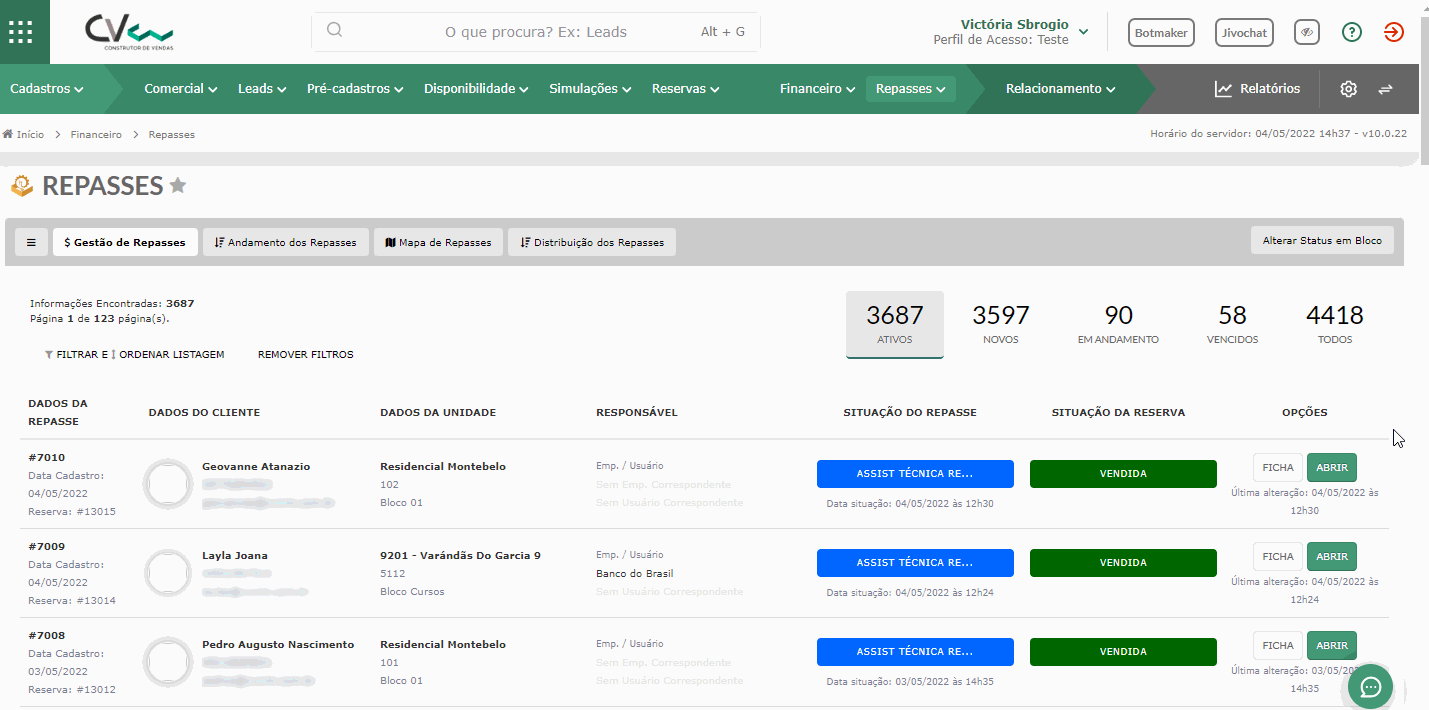Image resolution: width=1429 pixels, height=710 pixels.
Task: Expand the Cadastros menu
Action: pyautogui.click(x=47, y=89)
